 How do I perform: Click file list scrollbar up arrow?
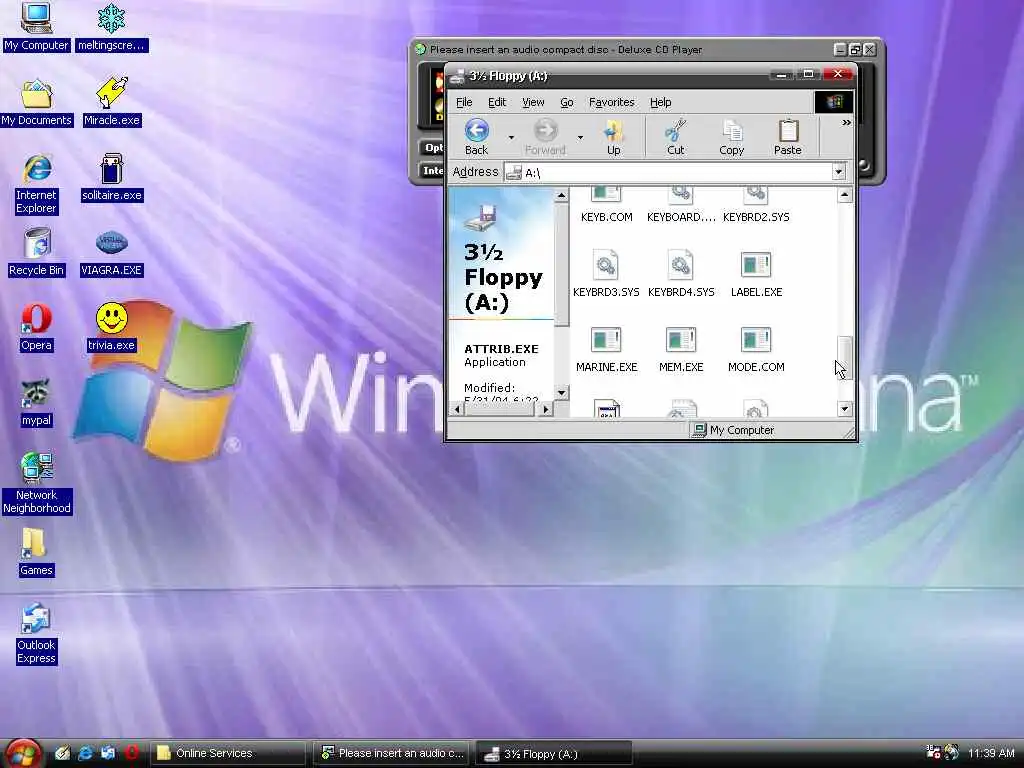(844, 195)
